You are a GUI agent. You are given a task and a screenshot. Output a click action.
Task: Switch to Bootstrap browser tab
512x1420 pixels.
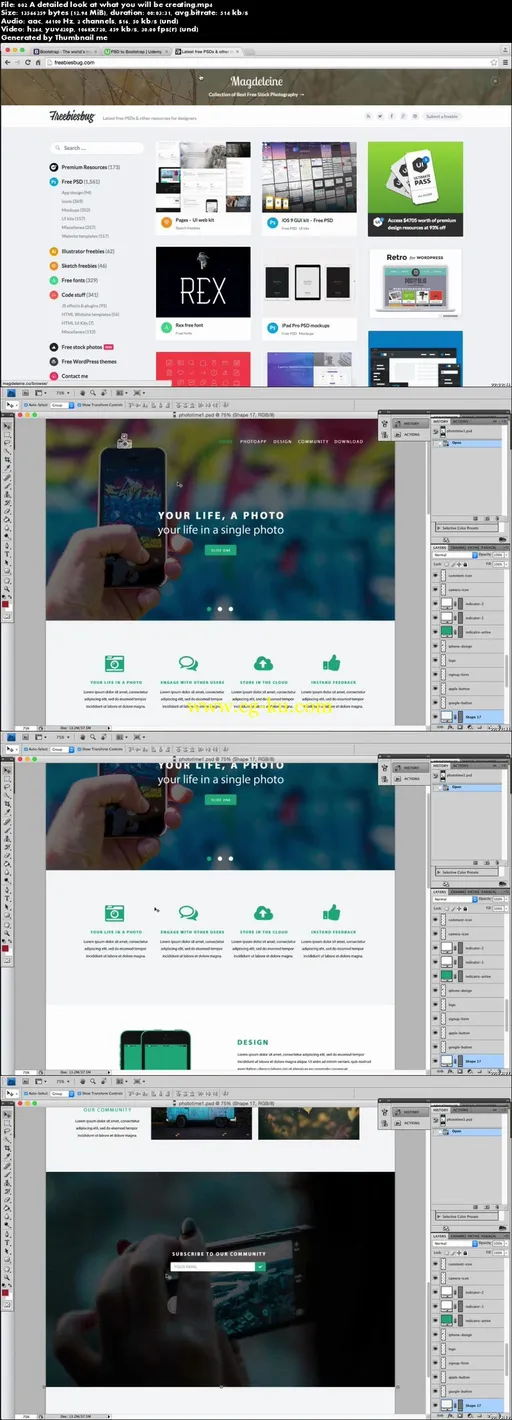[x=65, y=49]
